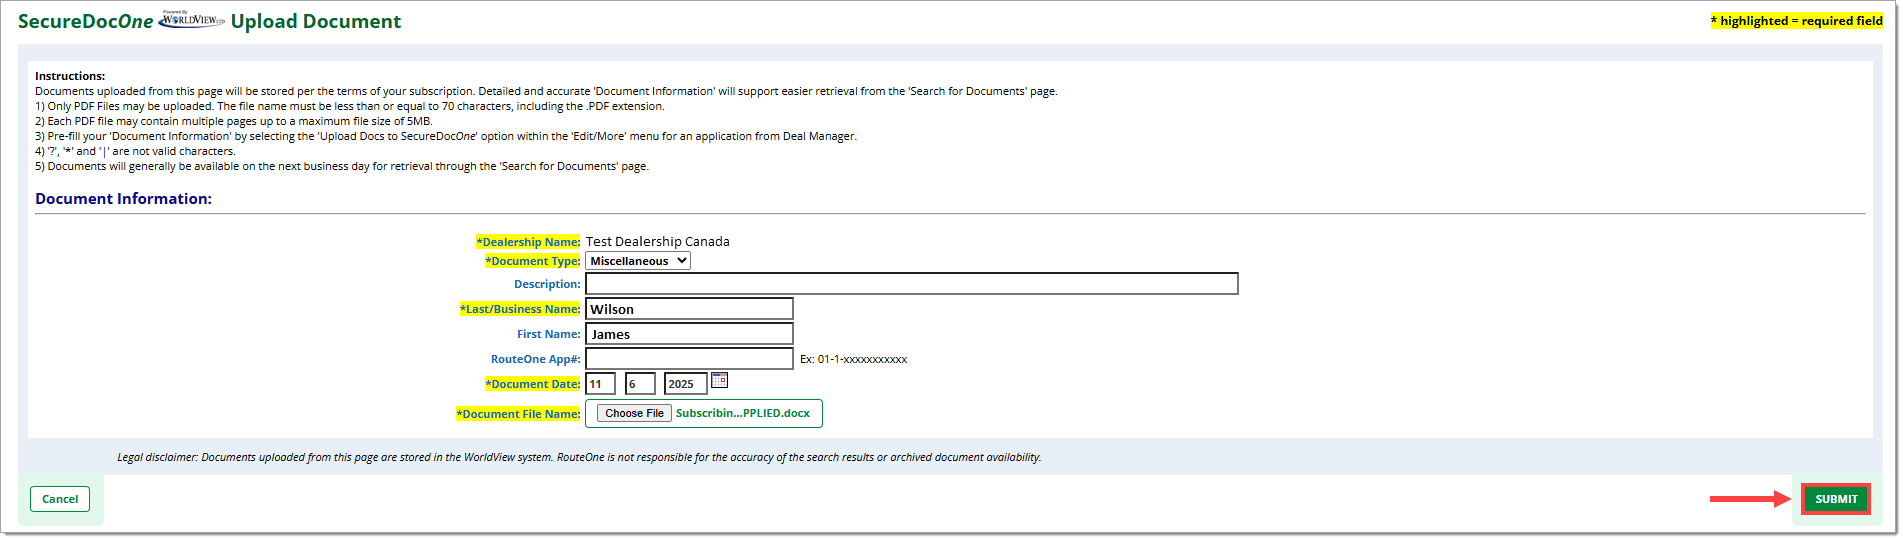Click the selected file name Subscribin...PPLIED.docx
Screen dimensions: 1903x540
[742, 413]
